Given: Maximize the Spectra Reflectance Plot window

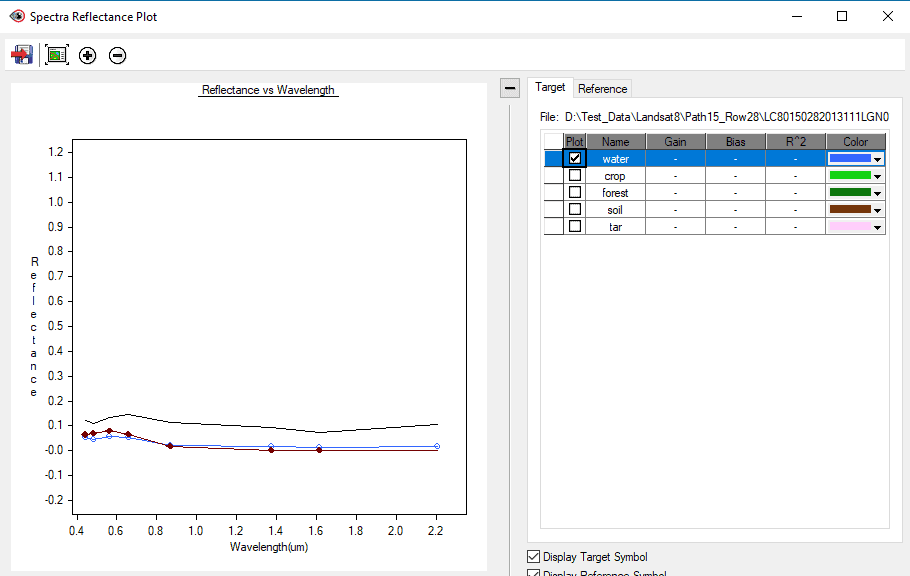Looking at the screenshot, I should point(842,16).
